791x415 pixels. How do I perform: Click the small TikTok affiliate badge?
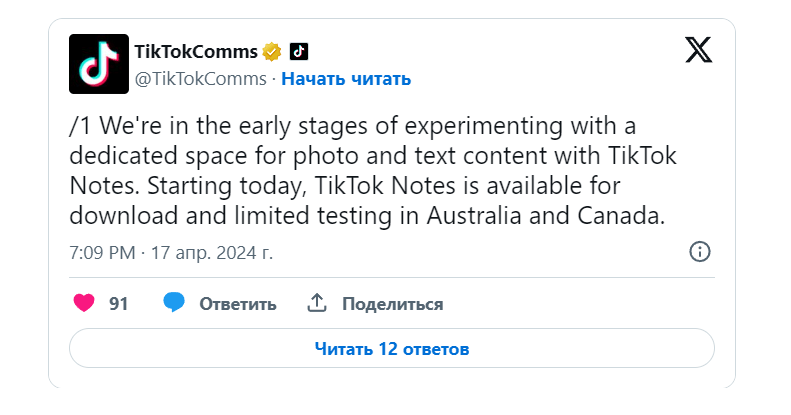tap(299, 52)
